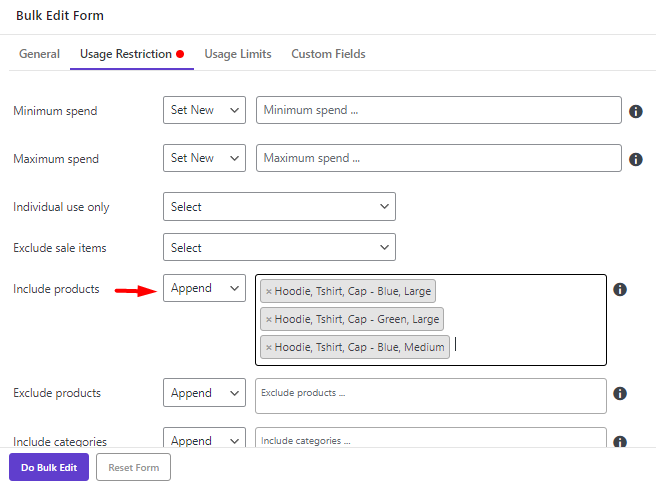Click info icon next to Include products box
Screen dimensions: 656x484
(x=620, y=289)
